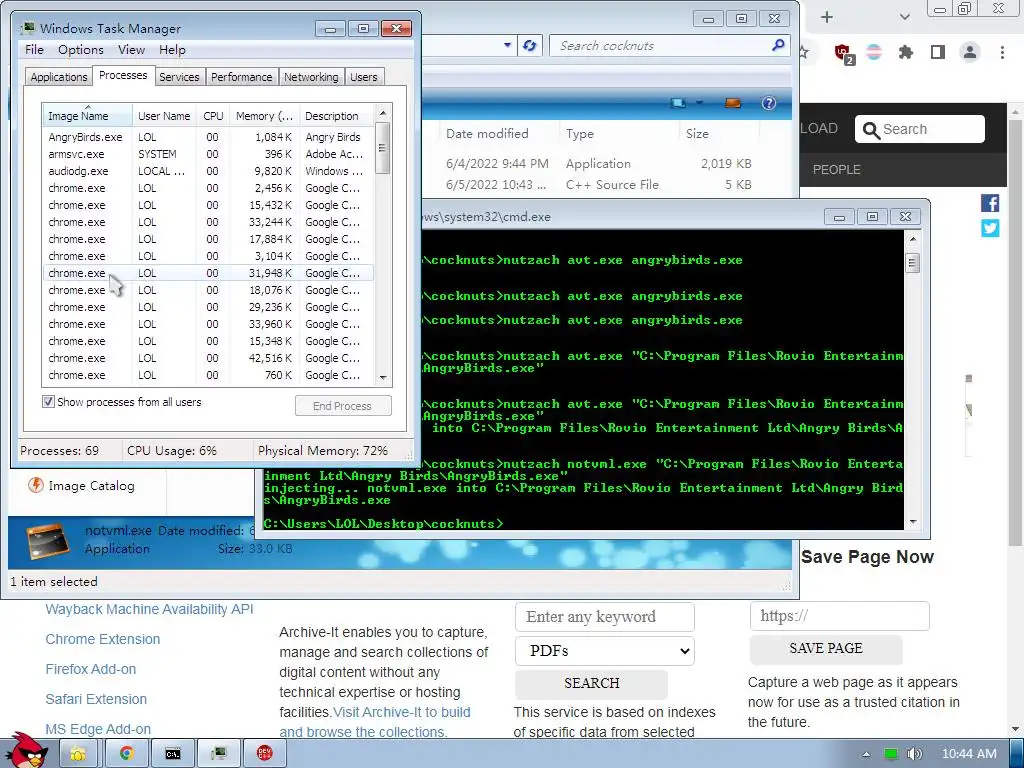Open Chrome three-dot menu
The height and width of the screenshot is (768, 1024).
1002,52
